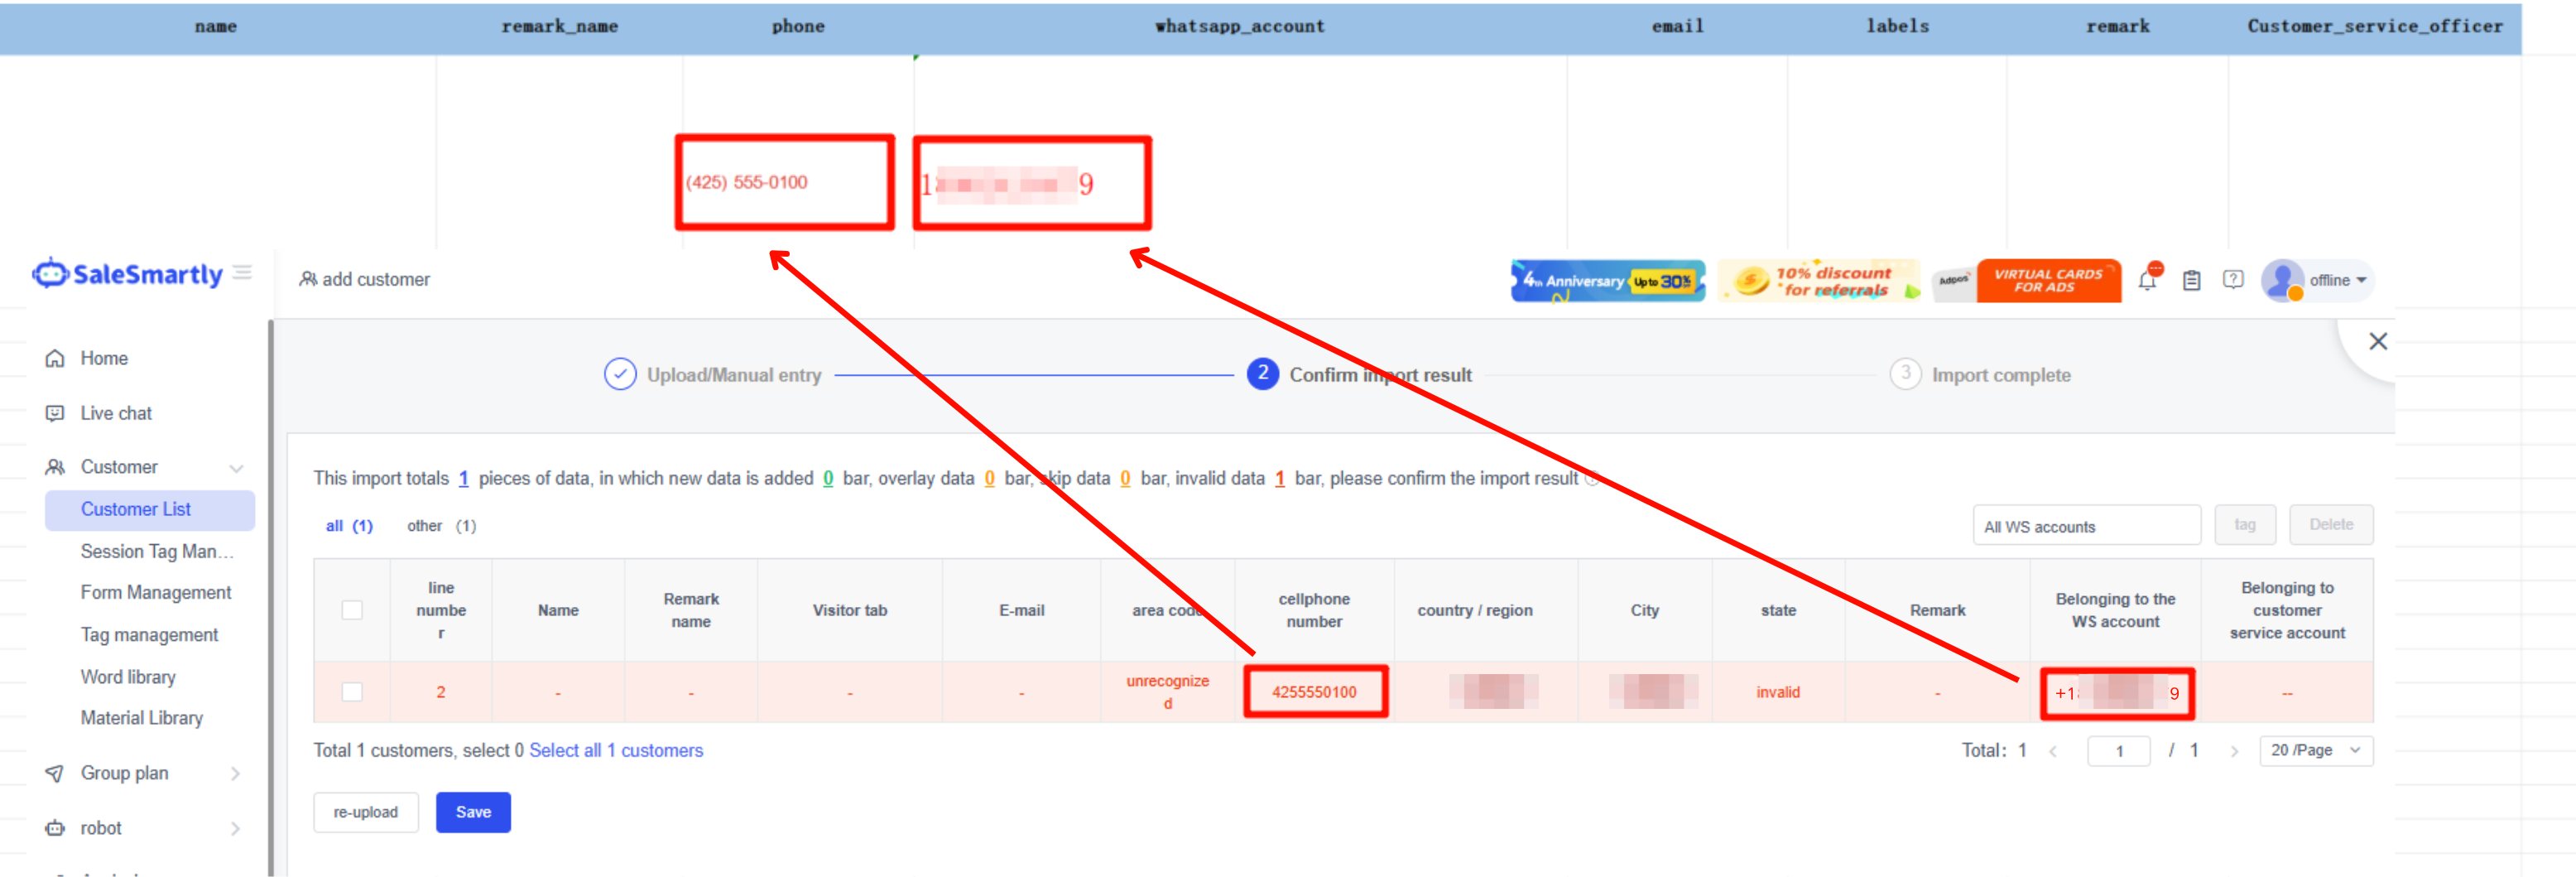
Task: Click the robot icon in sidebar
Action: [55, 828]
